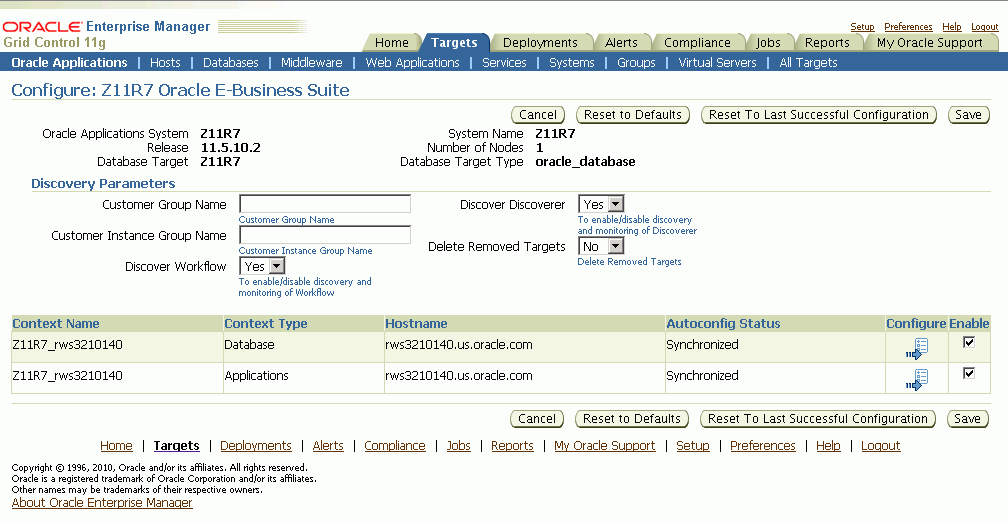Click the Targets link in footer
Screen dimensions: 1008x522
177,446
